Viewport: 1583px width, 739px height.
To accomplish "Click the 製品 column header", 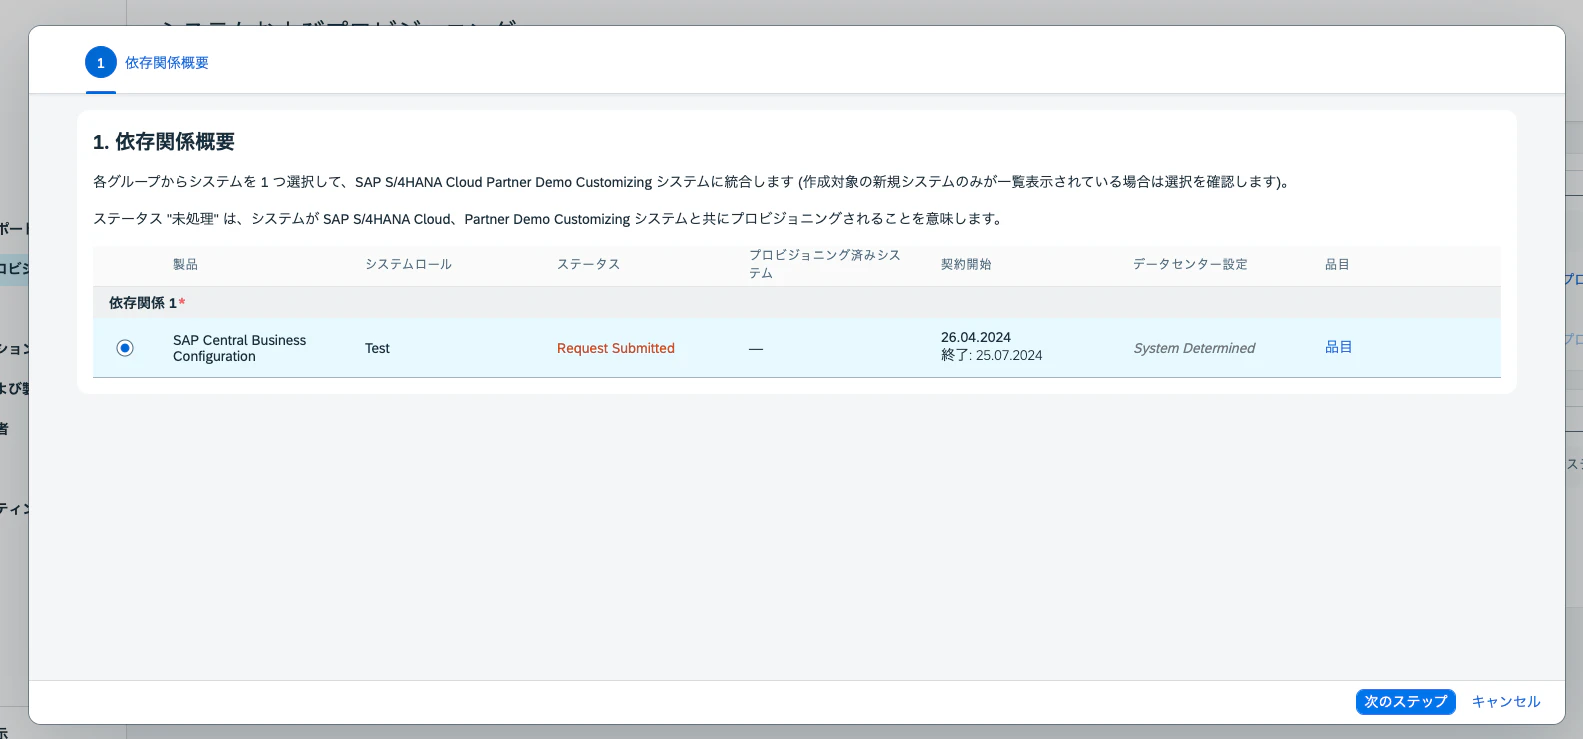I will click(185, 264).
